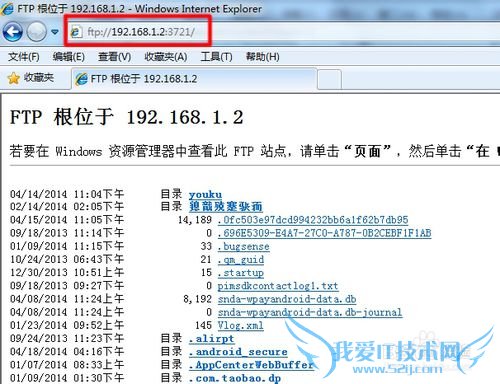
Task: Open the .qm_guid file link
Action: click(x=241, y=260)
